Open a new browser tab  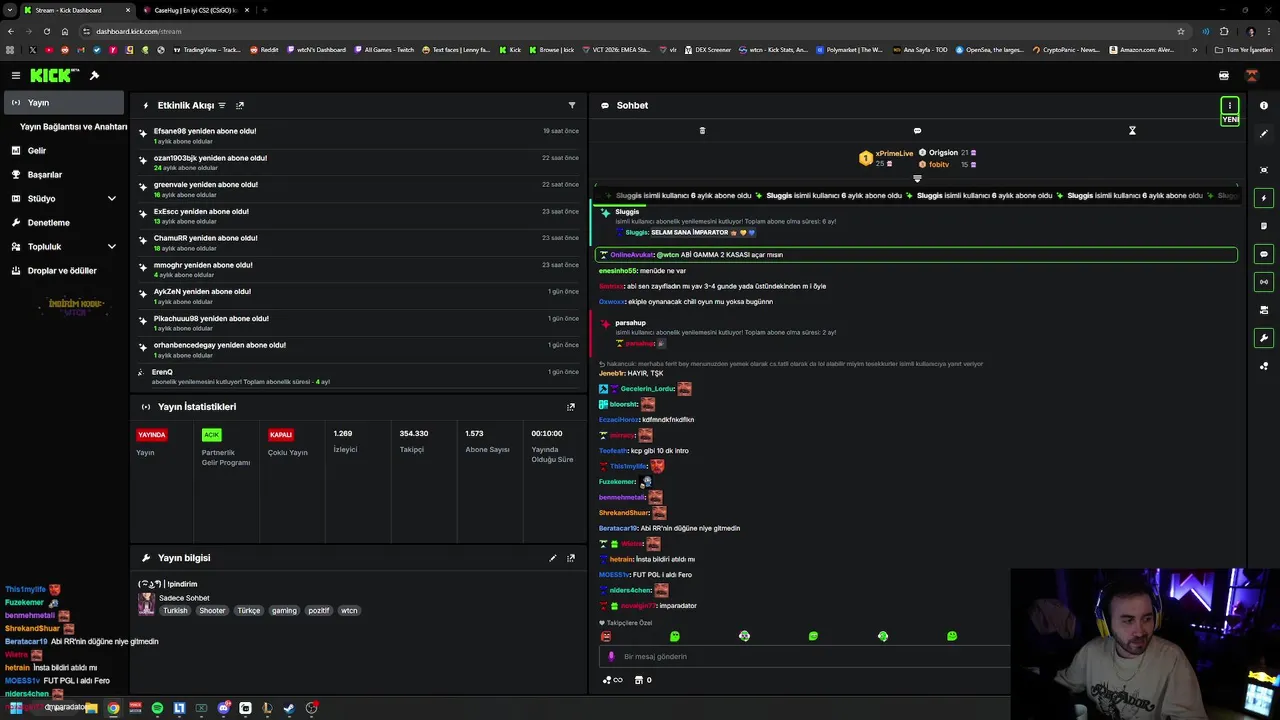(x=265, y=10)
